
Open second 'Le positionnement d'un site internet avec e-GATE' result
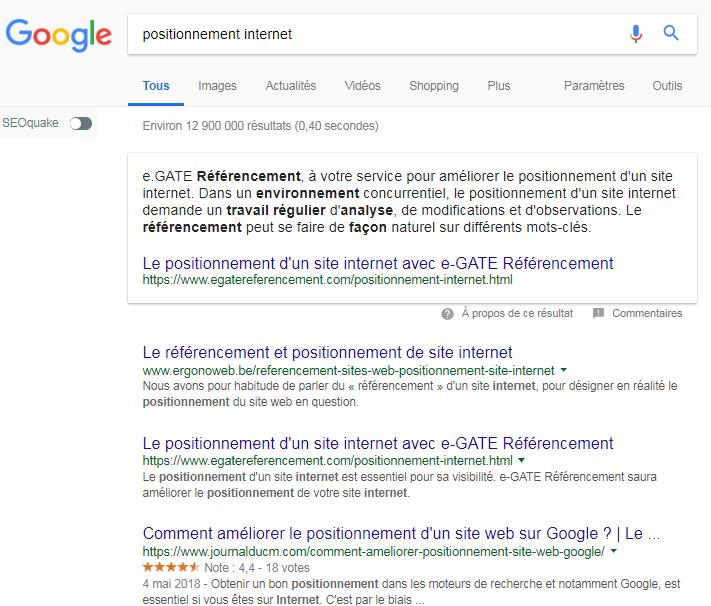coord(378,443)
